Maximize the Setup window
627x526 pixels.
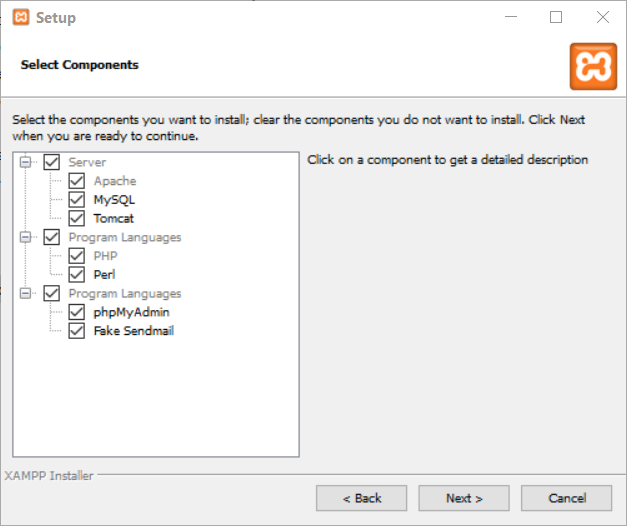(x=556, y=17)
